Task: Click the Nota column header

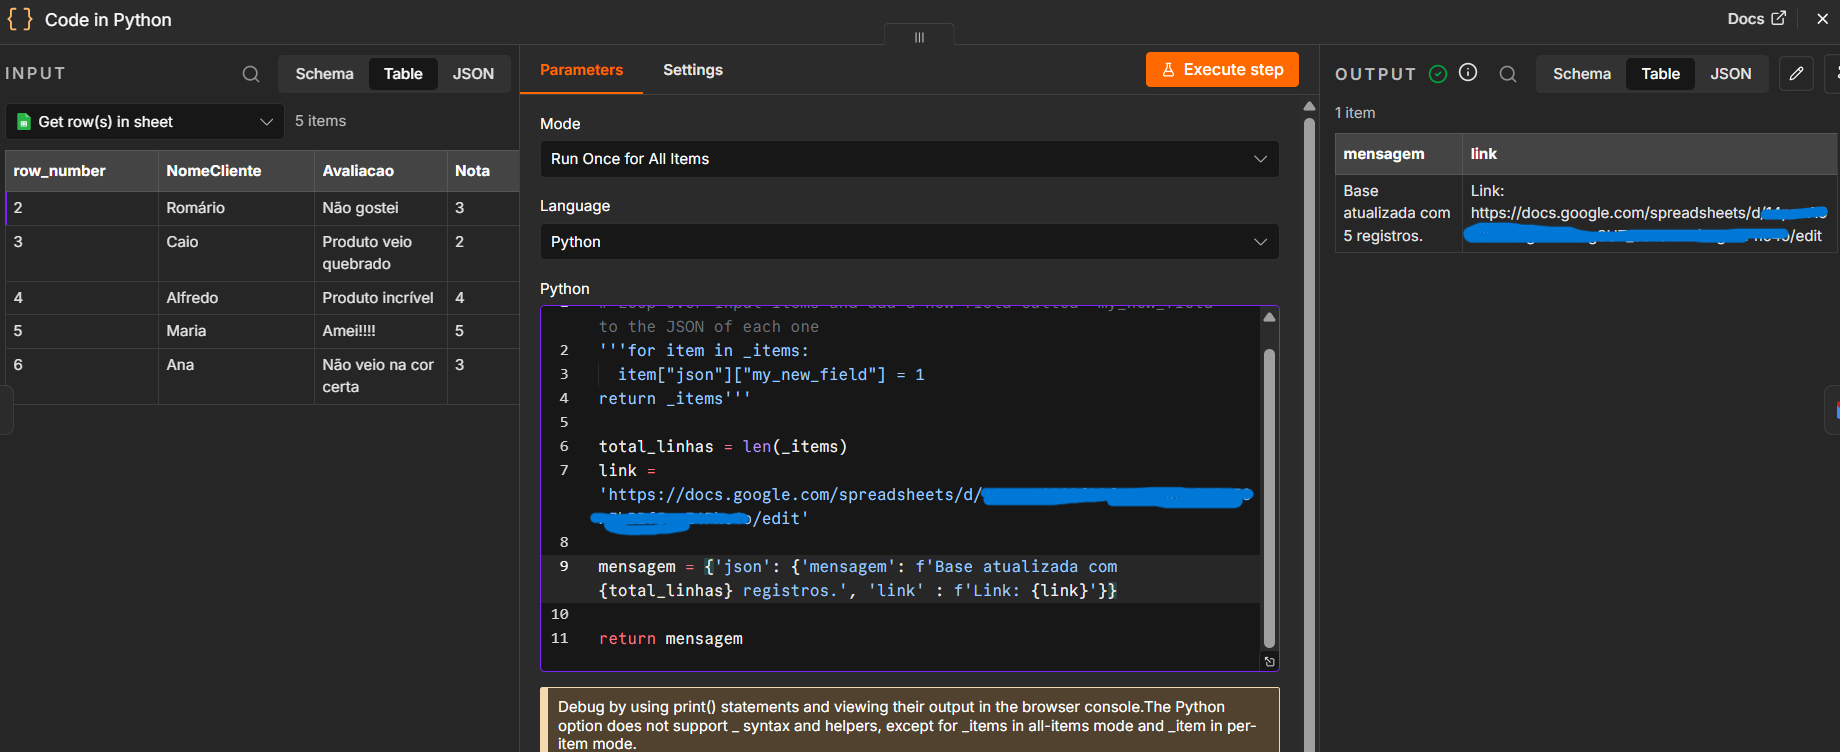Action: pos(482,171)
